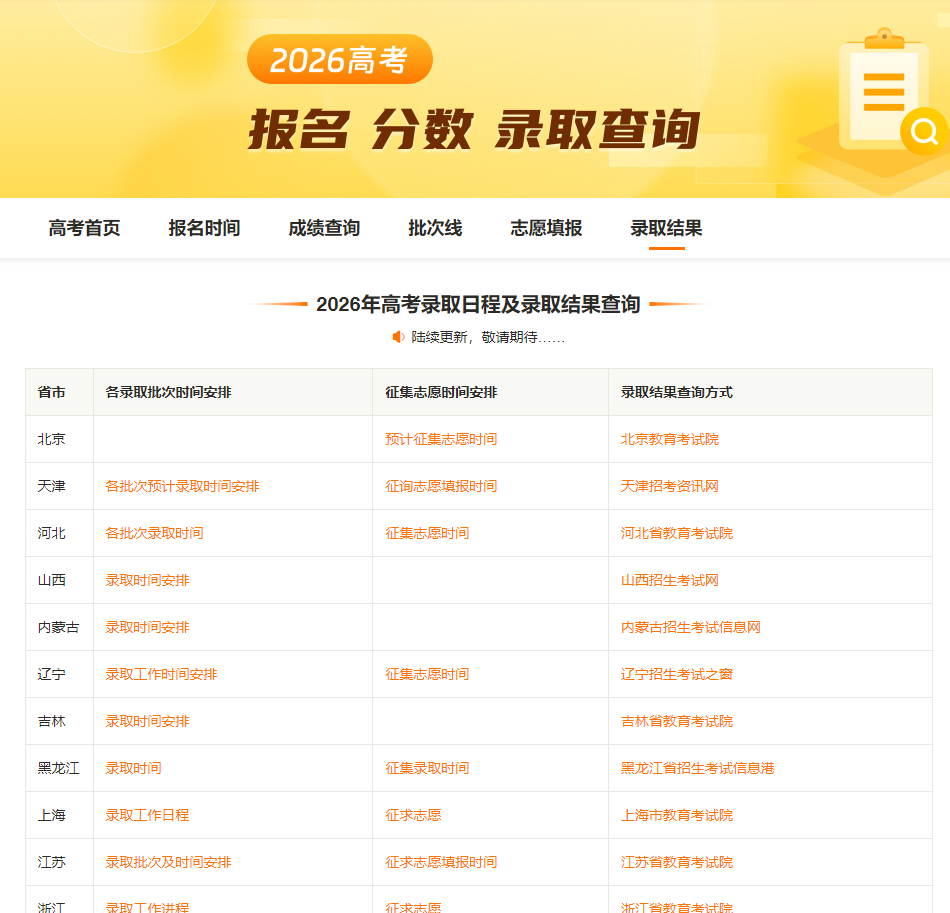Screen dimensions: 950x913
Task: Open Heilongjiang's 征集录取时间 link
Action: [x=427, y=768]
